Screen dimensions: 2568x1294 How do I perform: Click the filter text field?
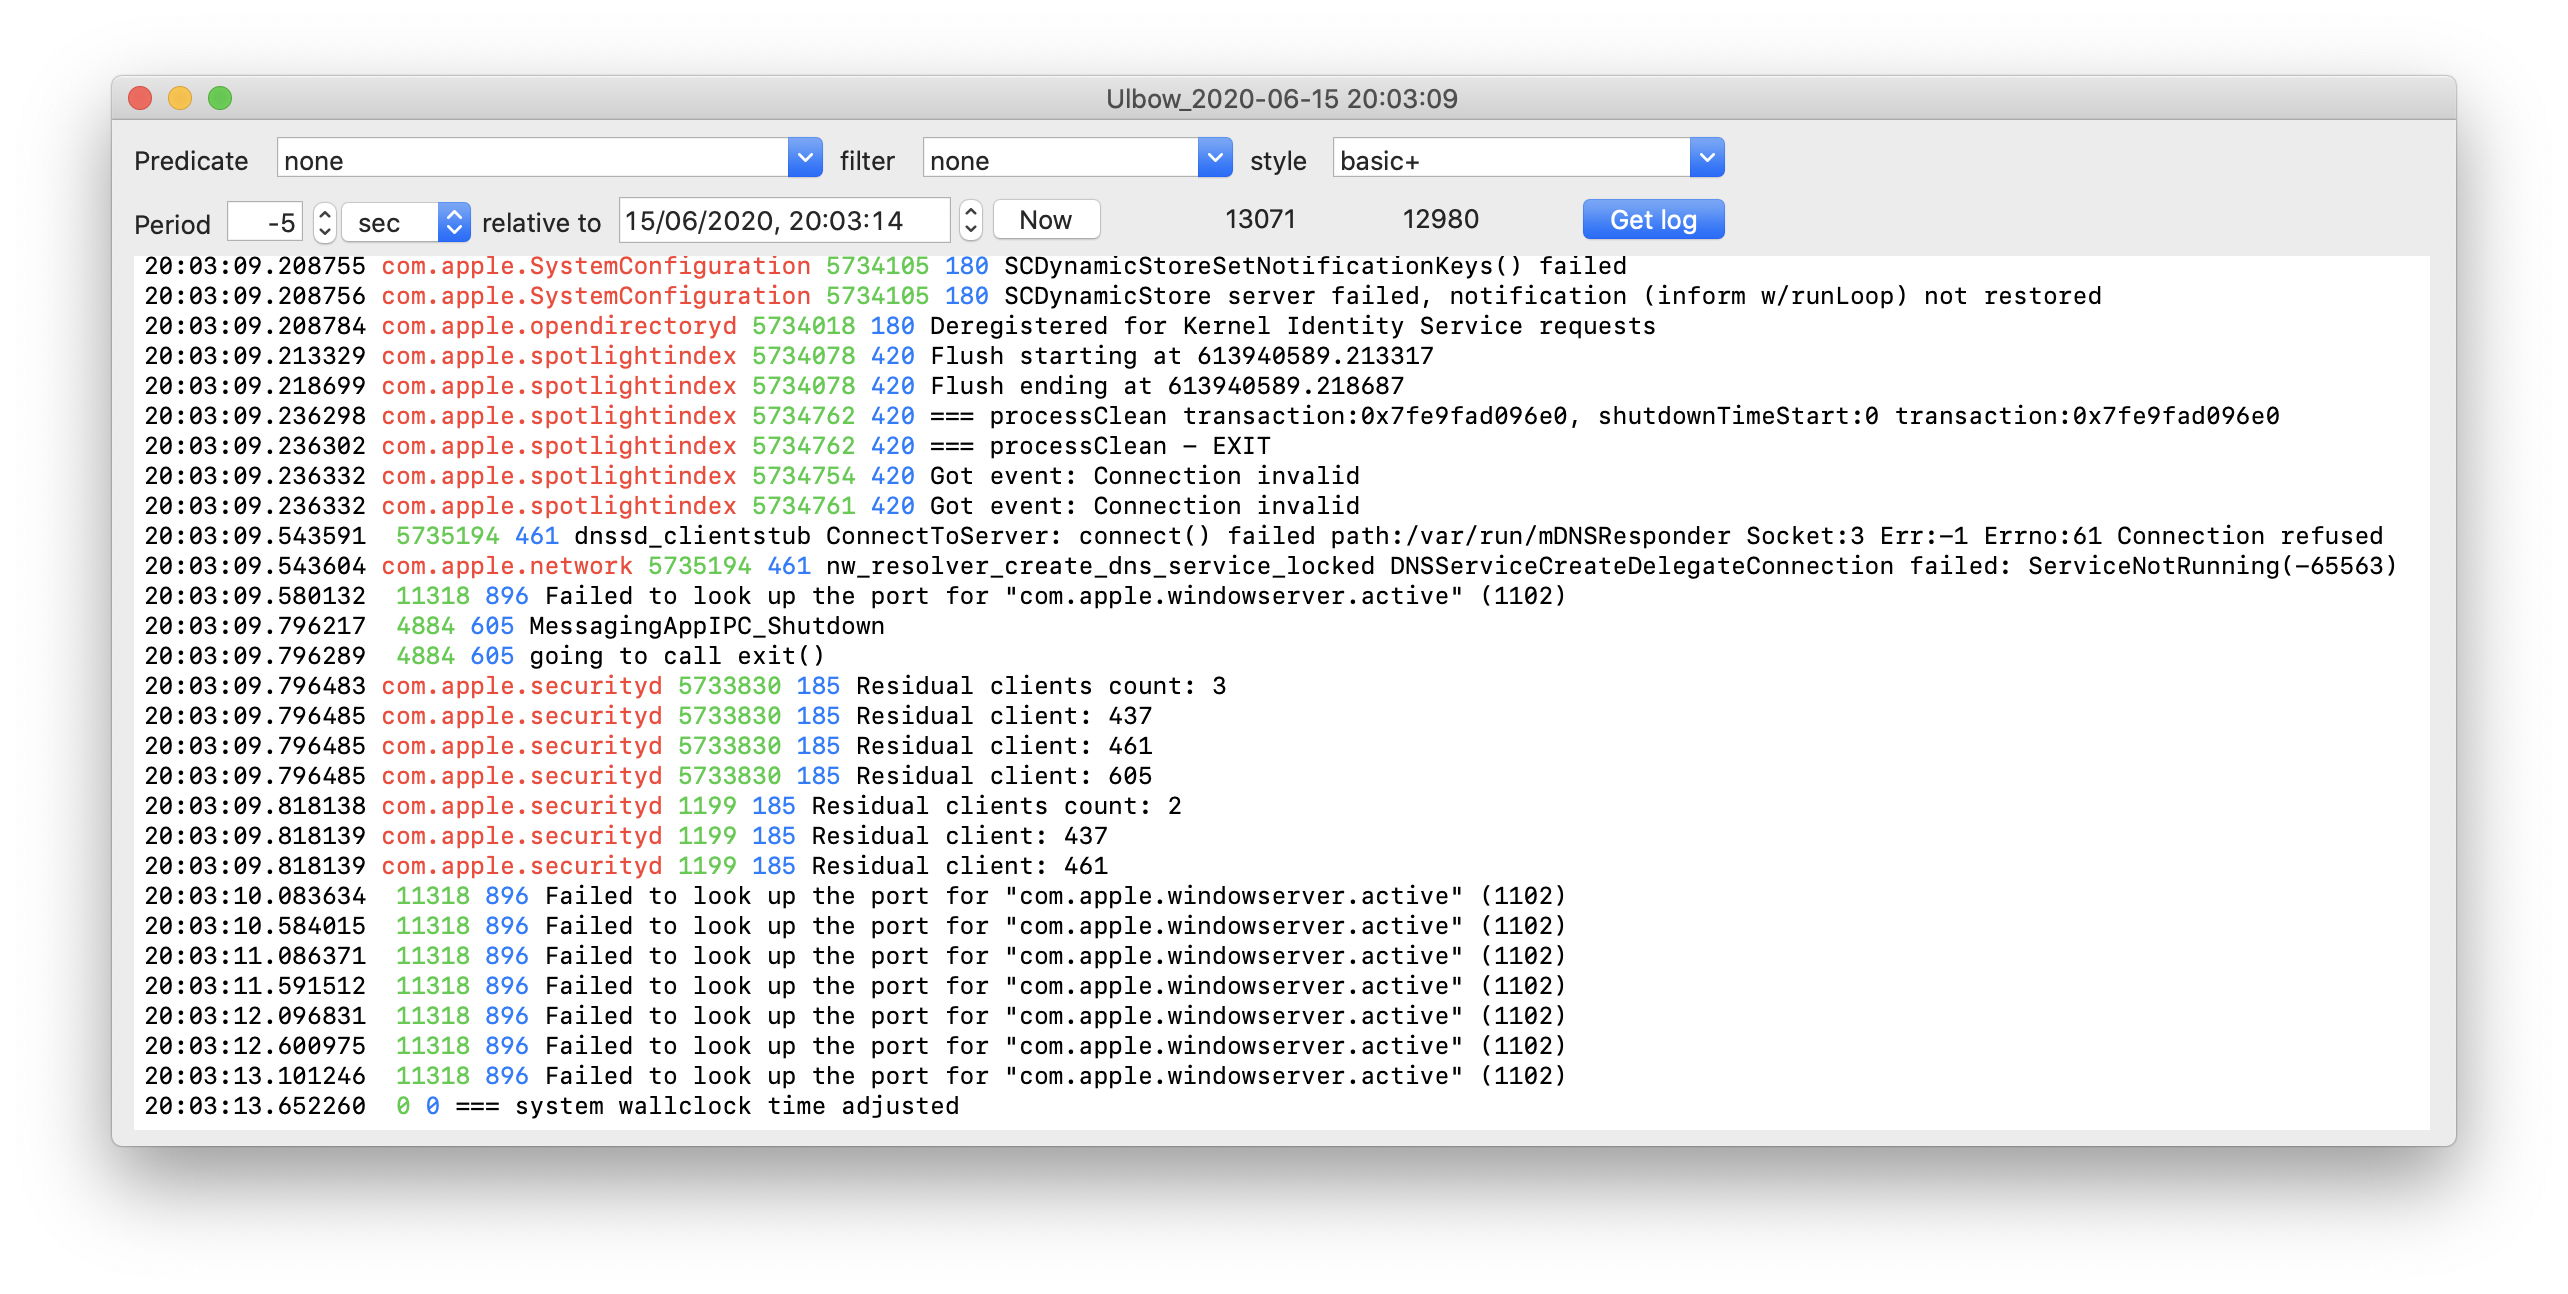pyautogui.click(x=1060, y=158)
